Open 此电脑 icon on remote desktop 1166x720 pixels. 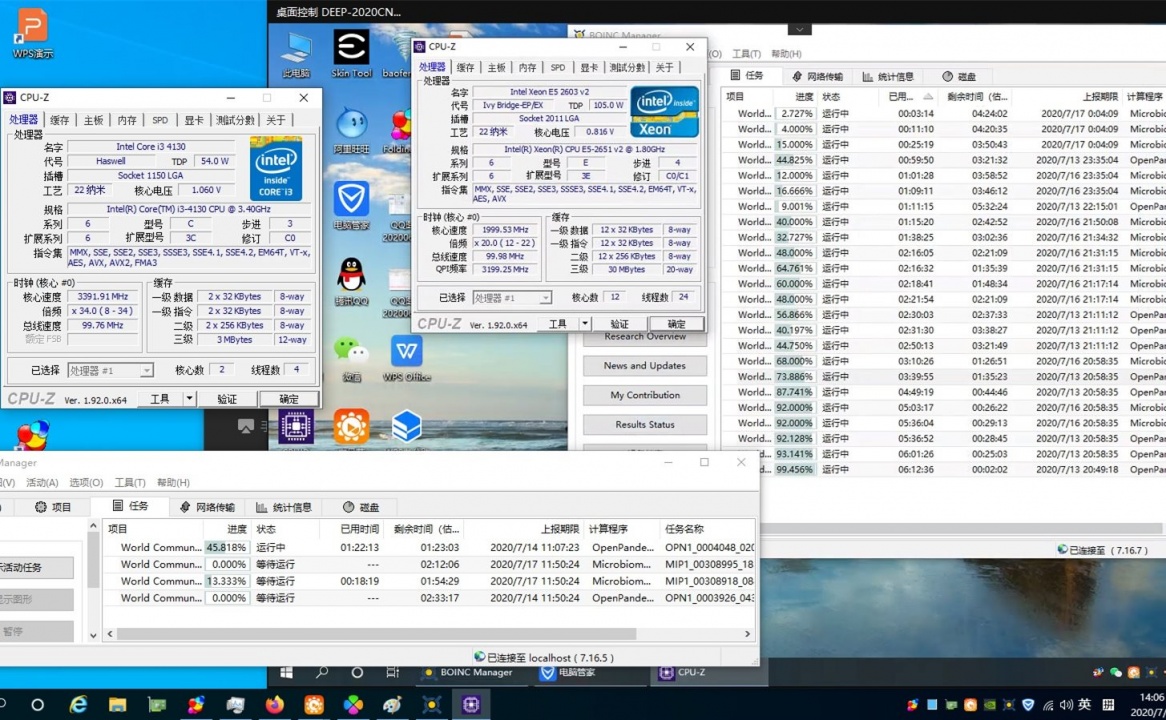[296, 54]
